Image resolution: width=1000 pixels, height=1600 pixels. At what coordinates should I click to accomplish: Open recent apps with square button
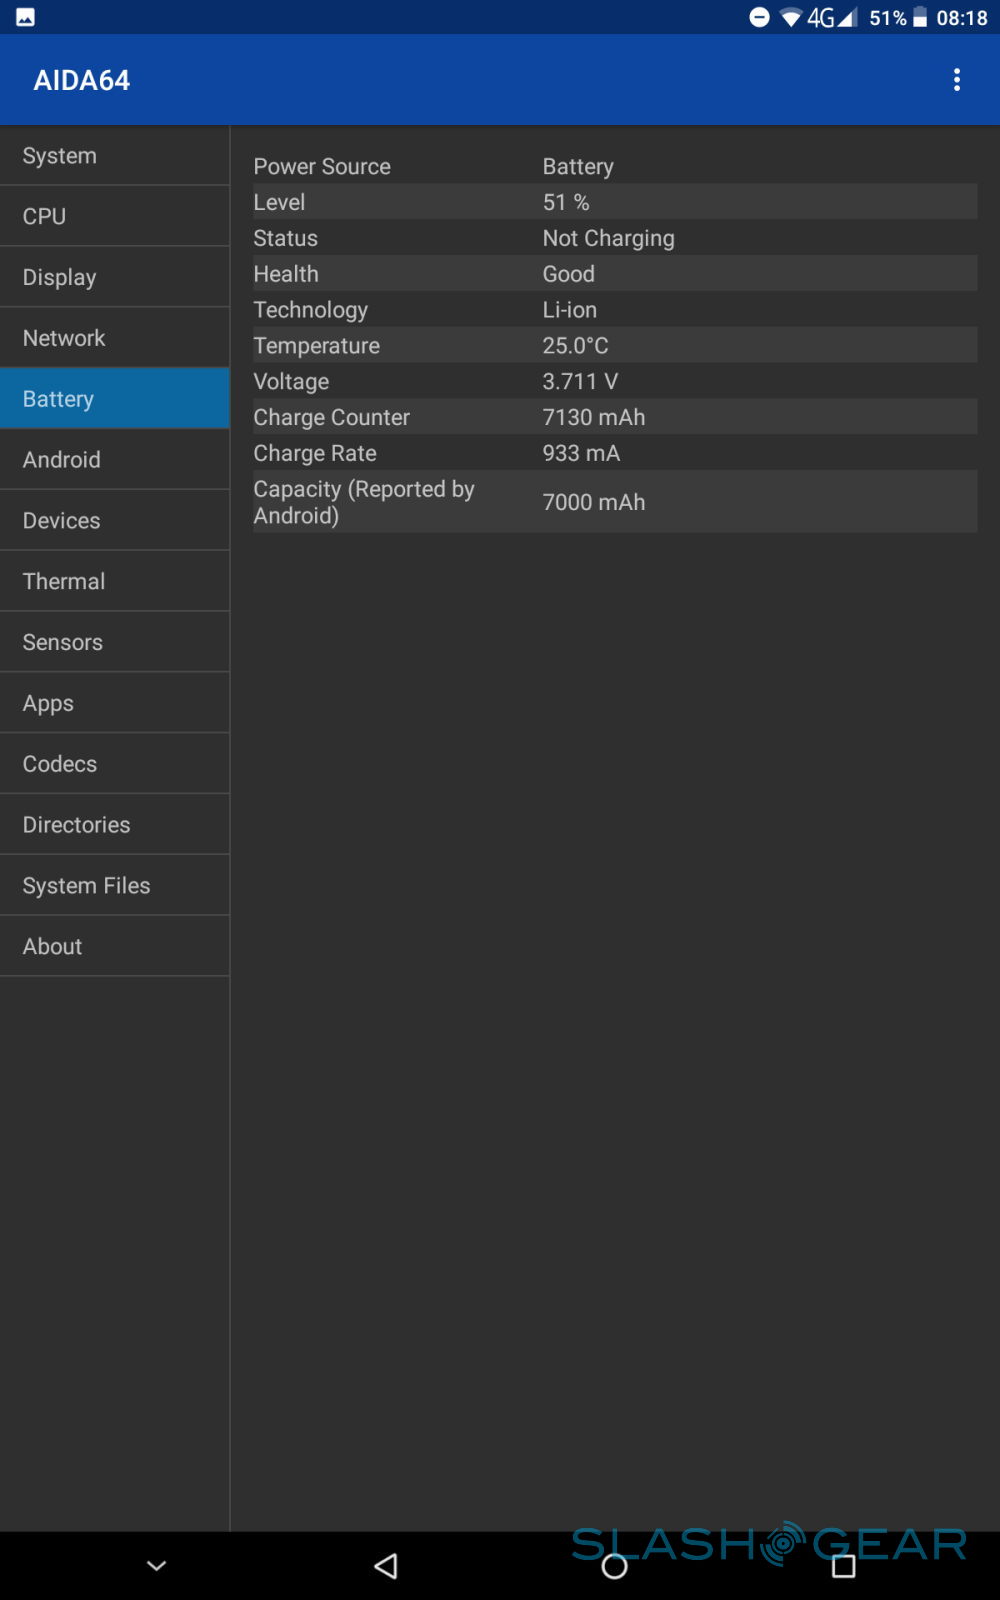(x=843, y=1566)
